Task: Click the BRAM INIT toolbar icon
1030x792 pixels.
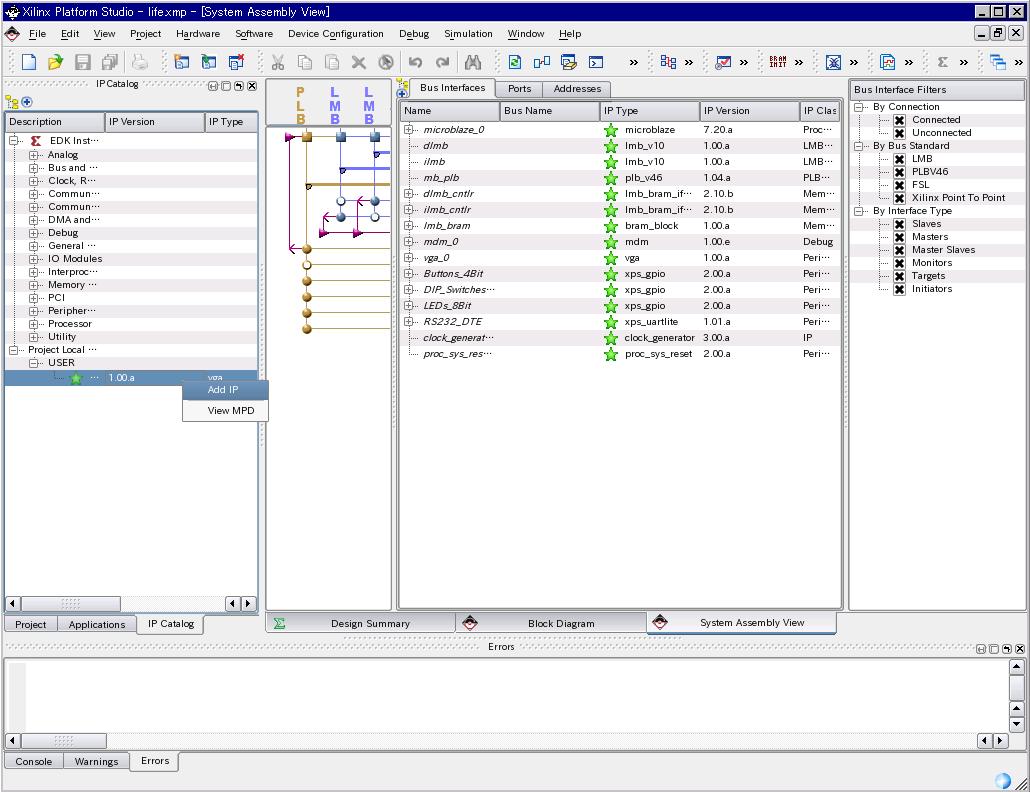Action: pos(778,62)
